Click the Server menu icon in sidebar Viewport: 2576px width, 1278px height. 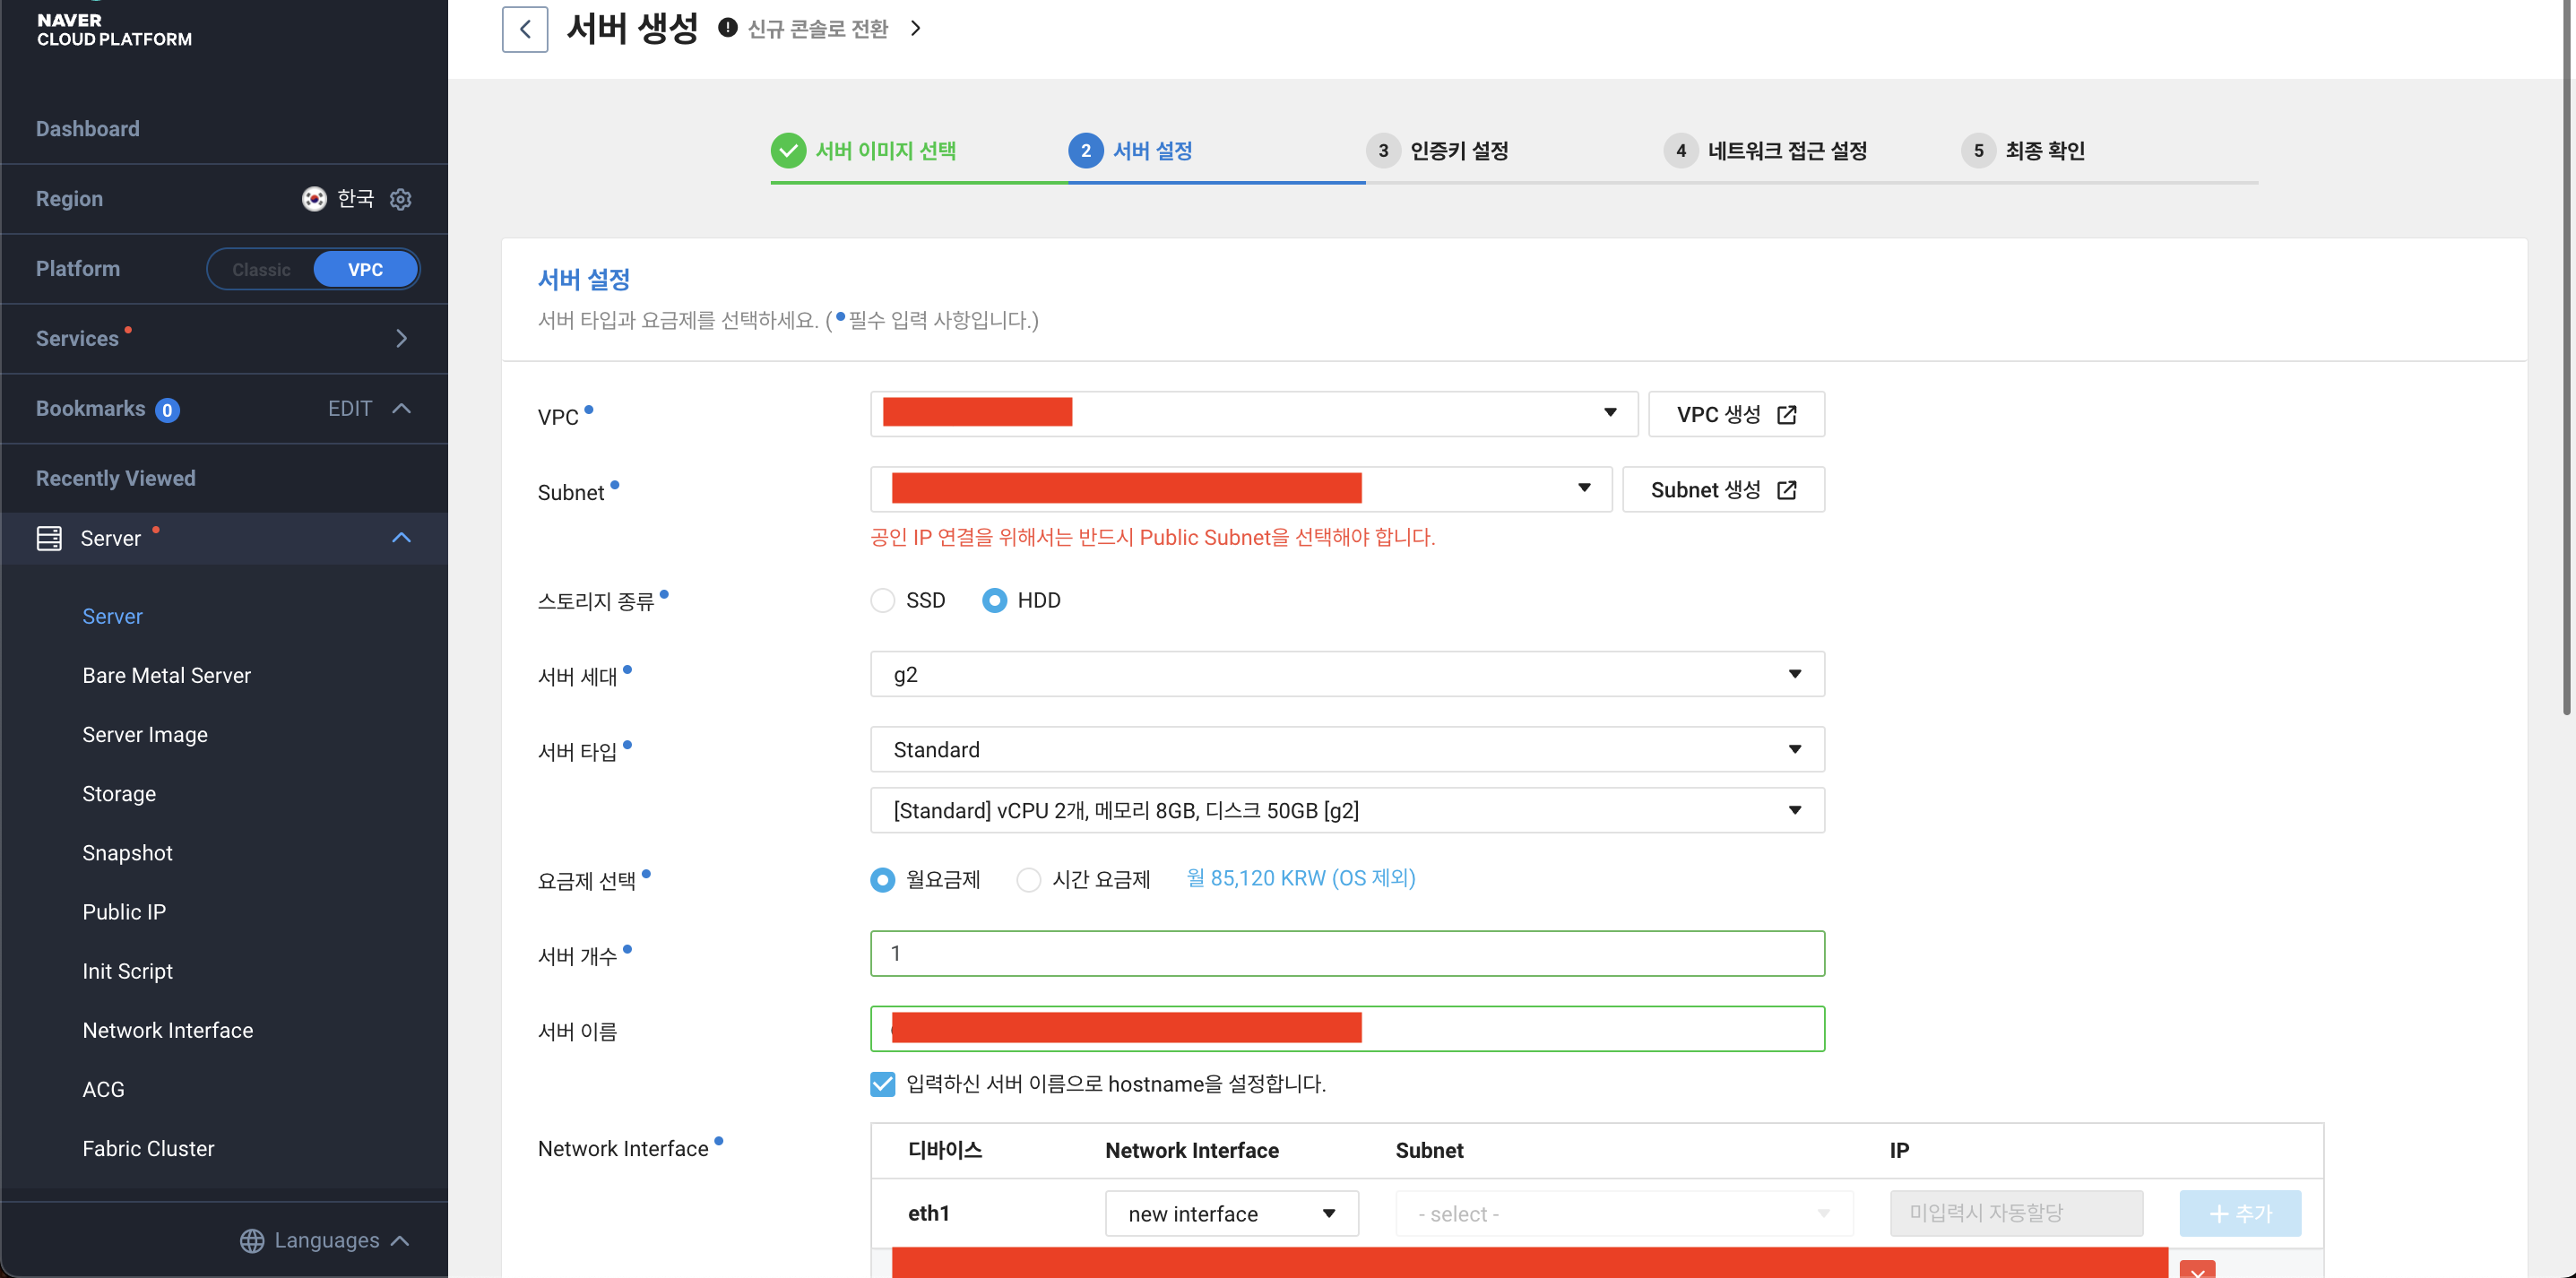coord(49,538)
